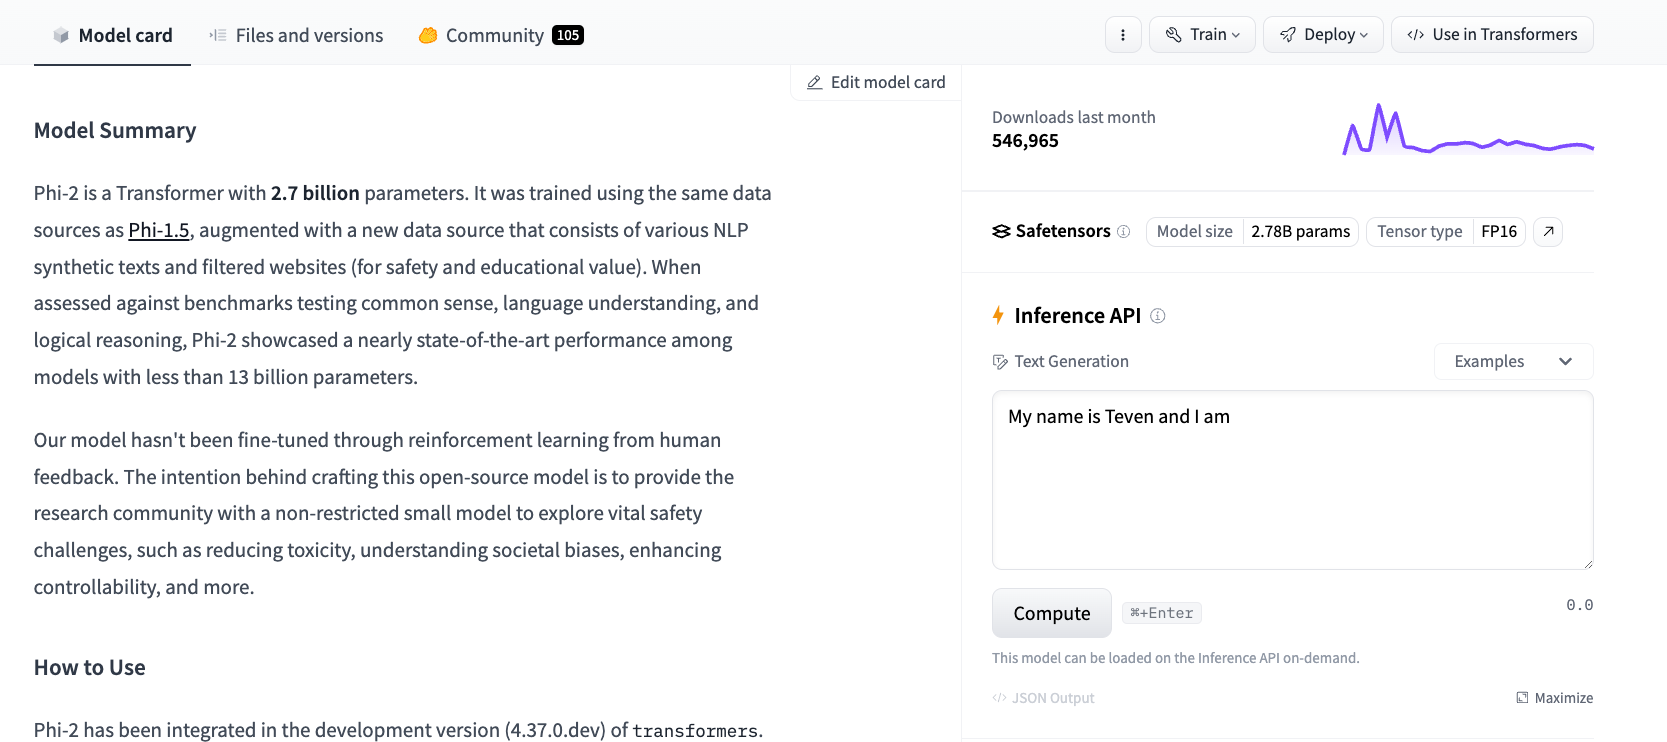Open the Files and versions tab
Image resolution: width=1667 pixels, height=742 pixels.
click(x=296, y=36)
